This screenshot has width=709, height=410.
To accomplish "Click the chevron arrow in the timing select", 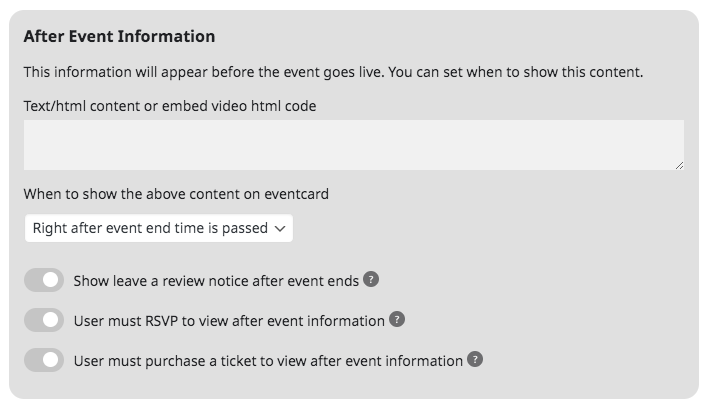I will tap(280, 229).
